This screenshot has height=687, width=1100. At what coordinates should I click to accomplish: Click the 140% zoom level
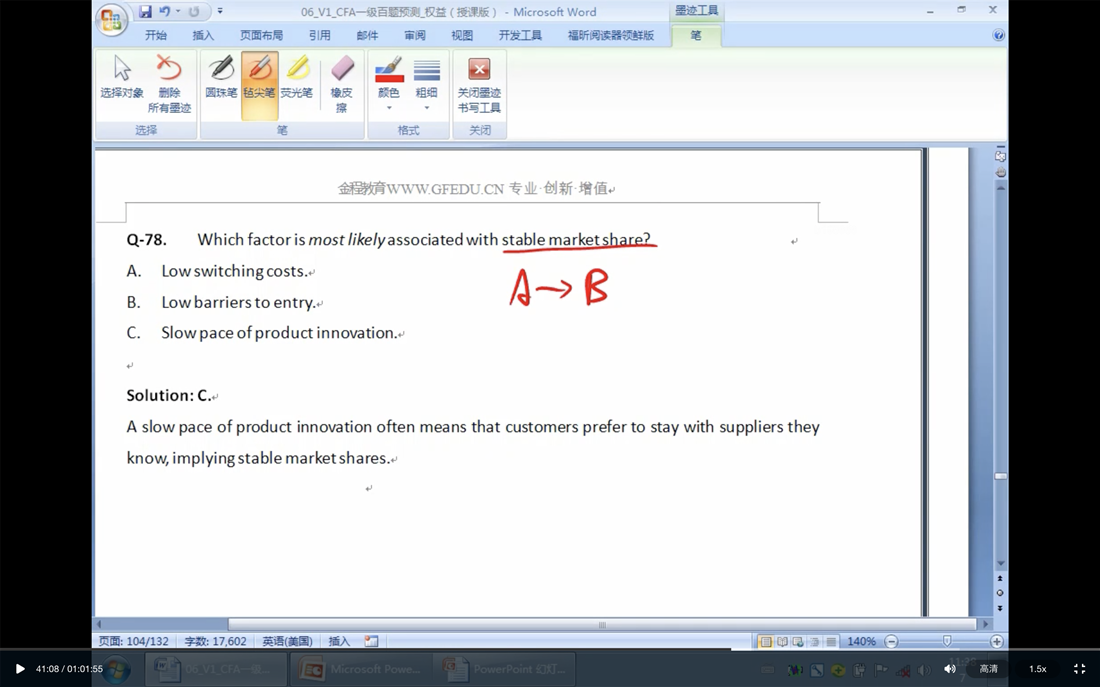(x=861, y=641)
